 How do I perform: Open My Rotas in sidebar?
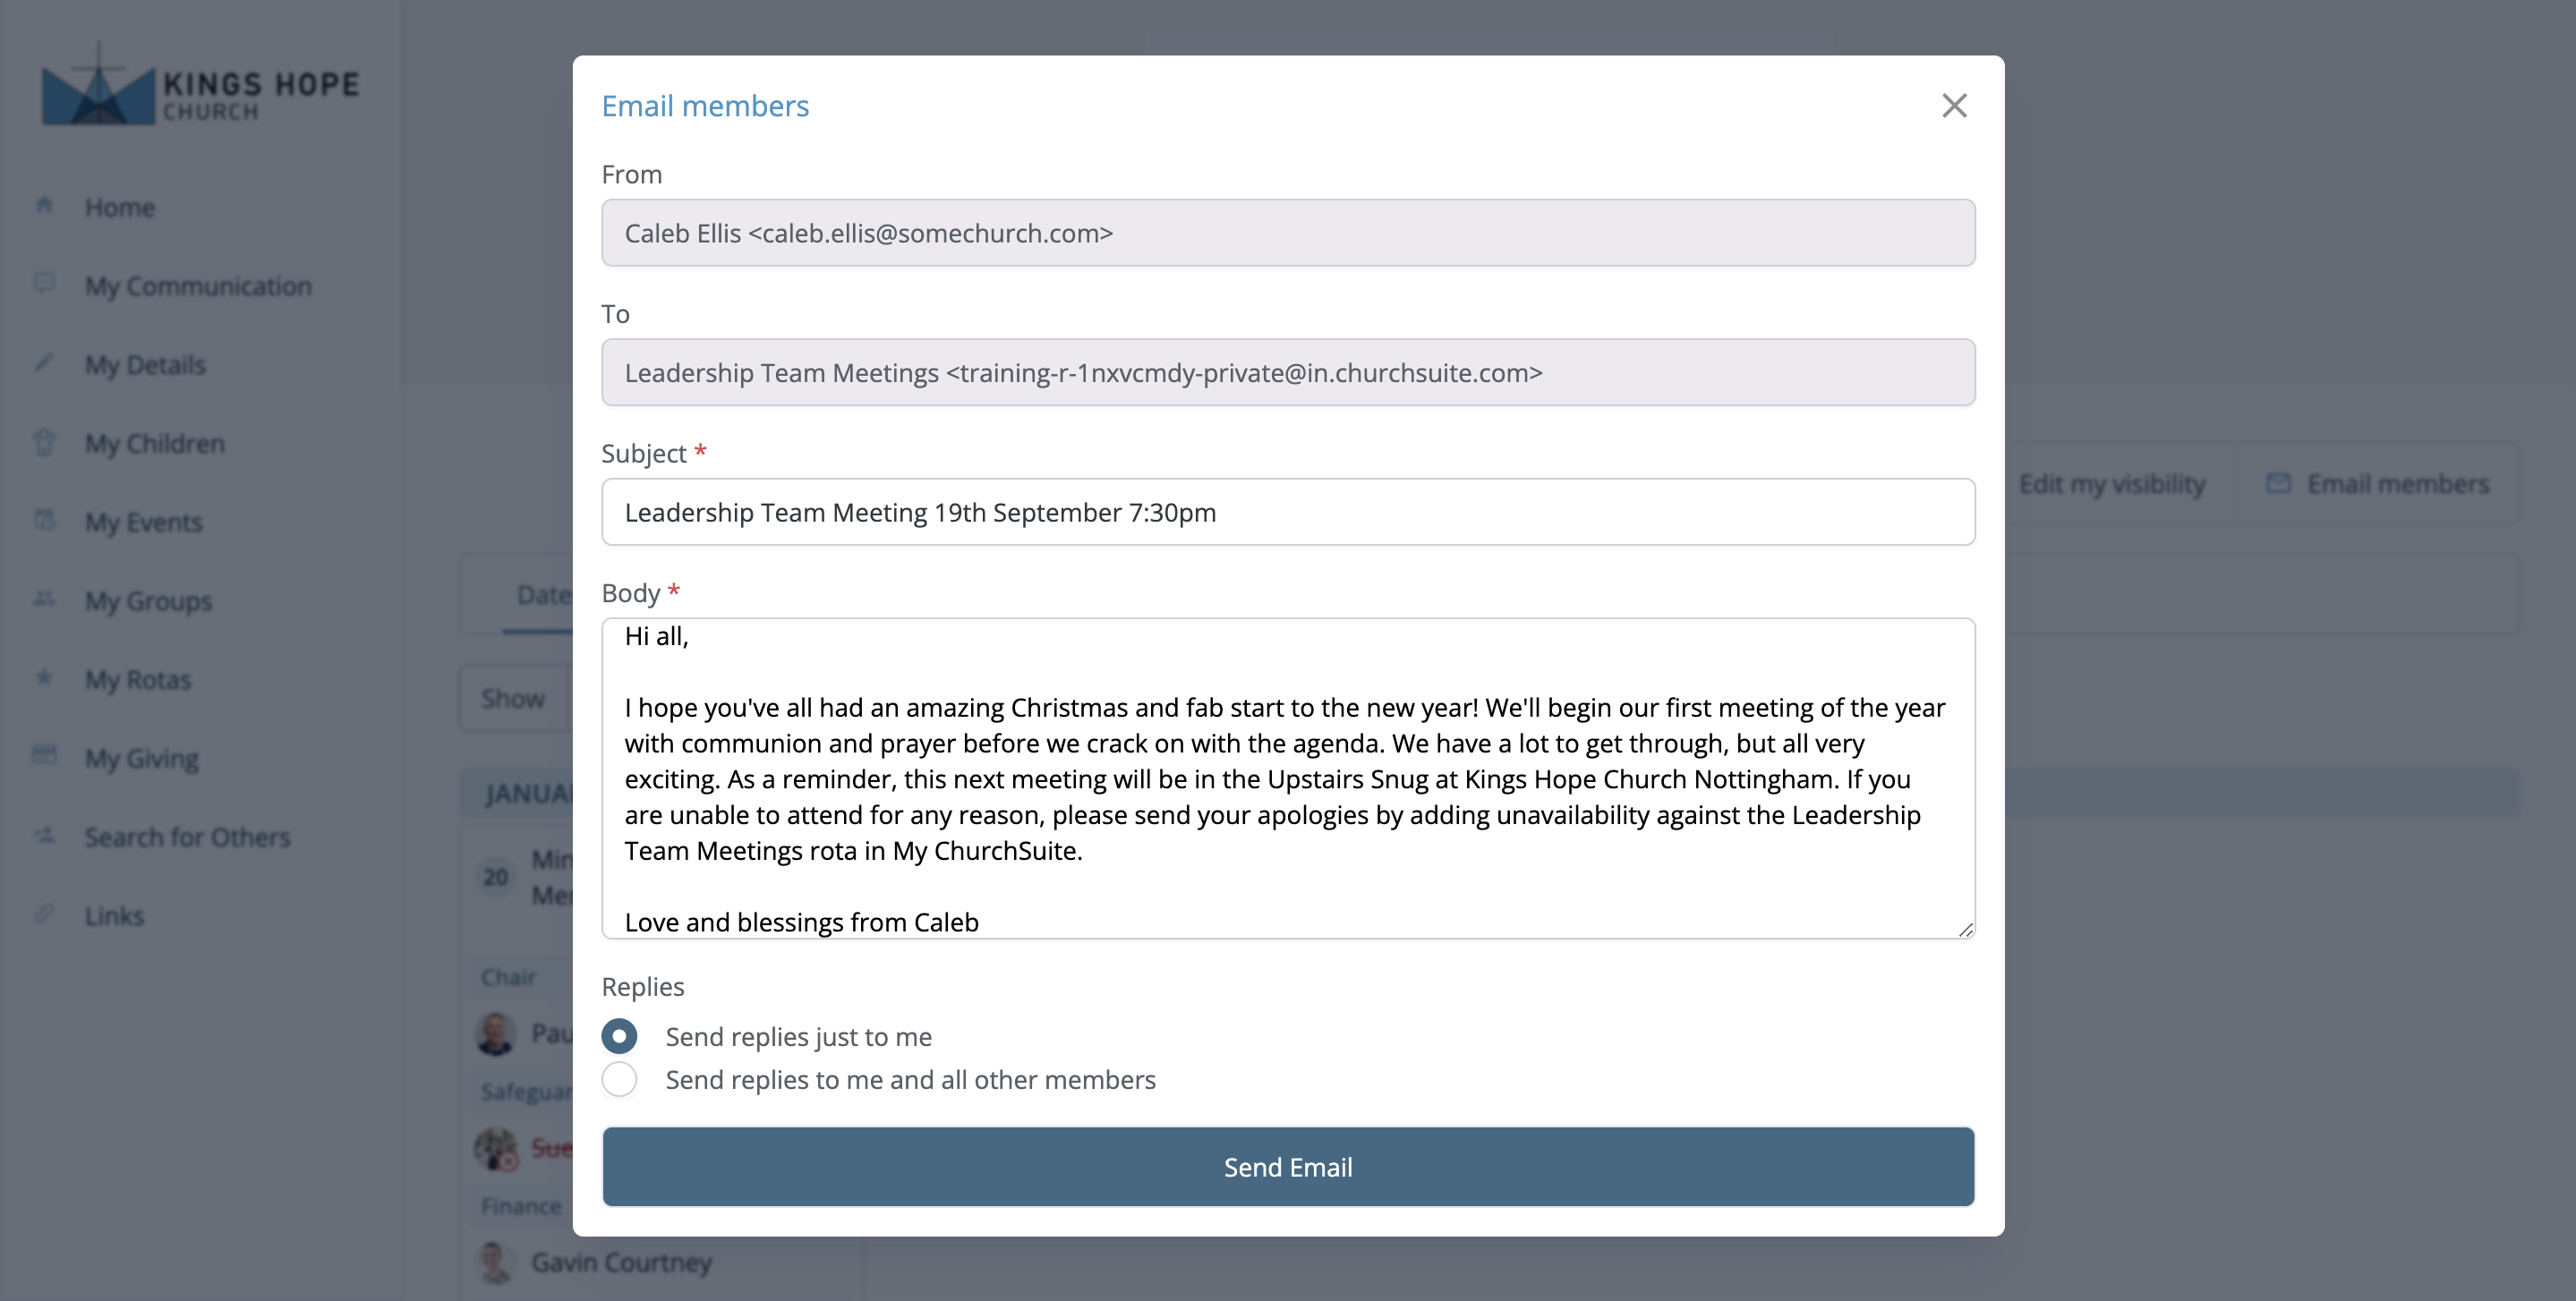(138, 680)
